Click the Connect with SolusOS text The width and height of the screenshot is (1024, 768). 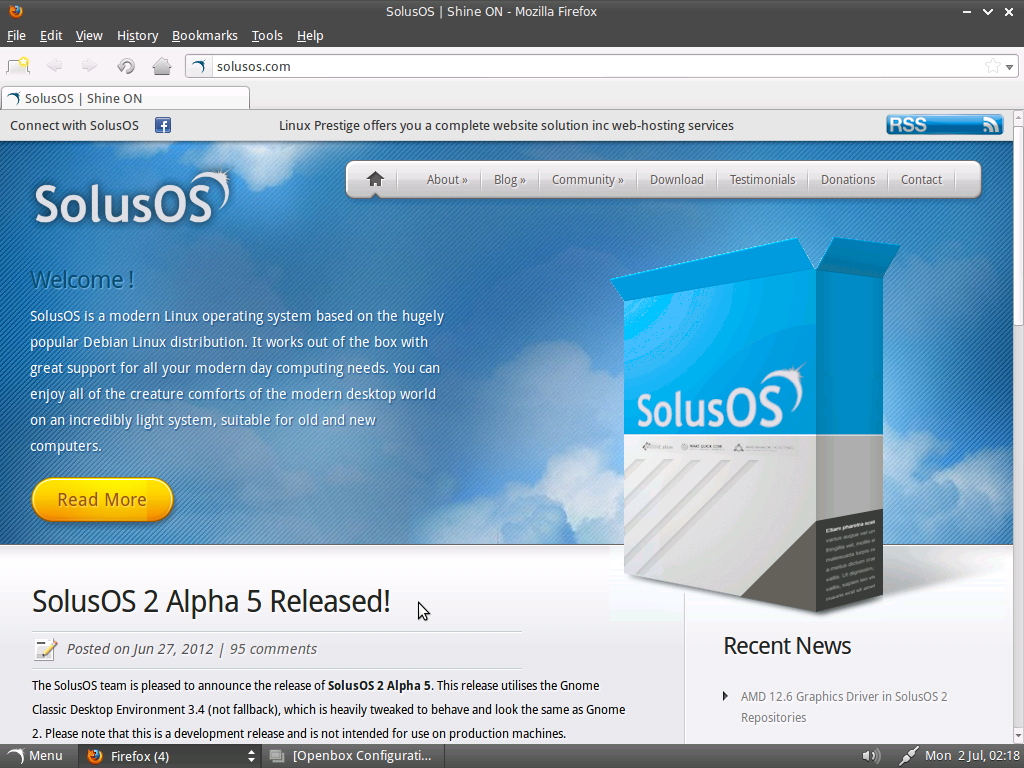(74, 125)
